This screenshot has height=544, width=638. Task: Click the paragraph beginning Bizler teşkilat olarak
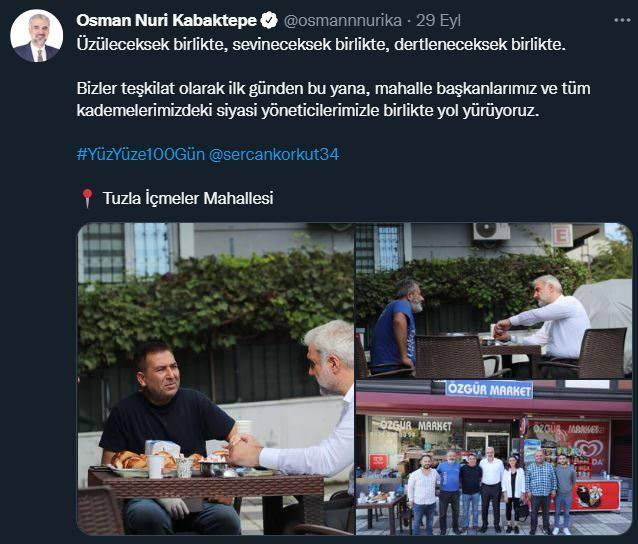click(x=333, y=100)
